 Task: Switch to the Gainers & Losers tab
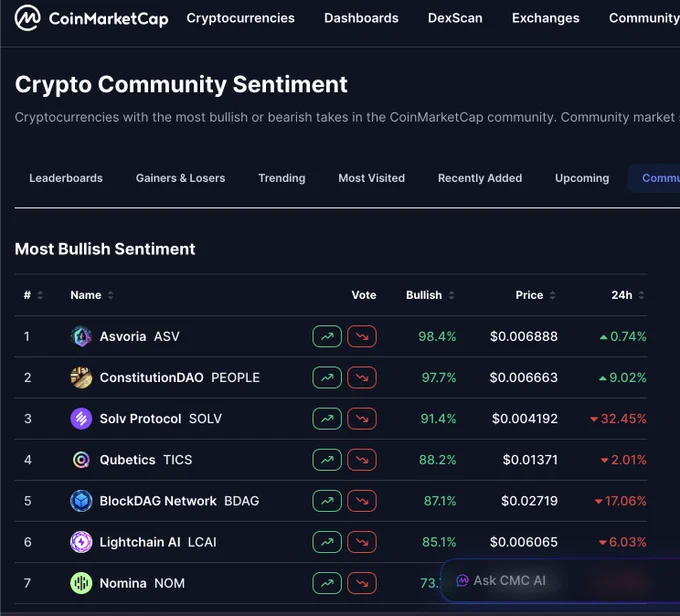pyautogui.click(x=180, y=178)
